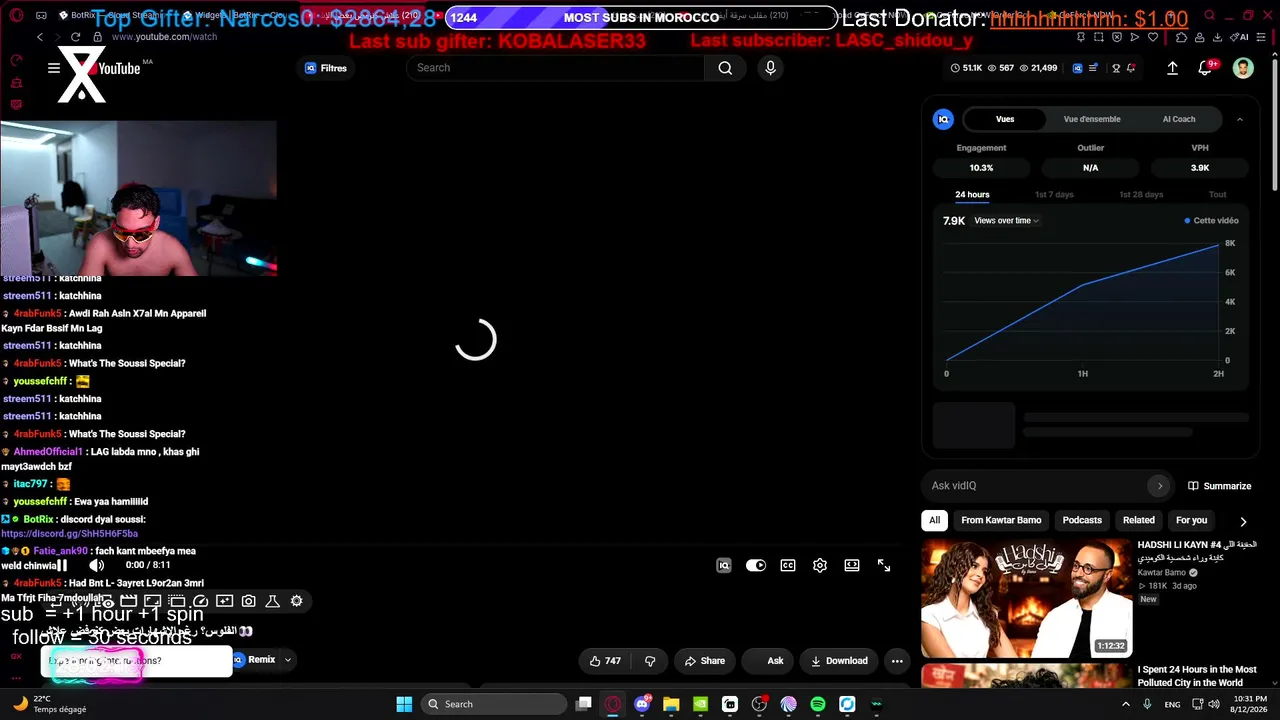Select the Vues tab in vidIQ
The height and width of the screenshot is (720, 1280).
click(1005, 119)
